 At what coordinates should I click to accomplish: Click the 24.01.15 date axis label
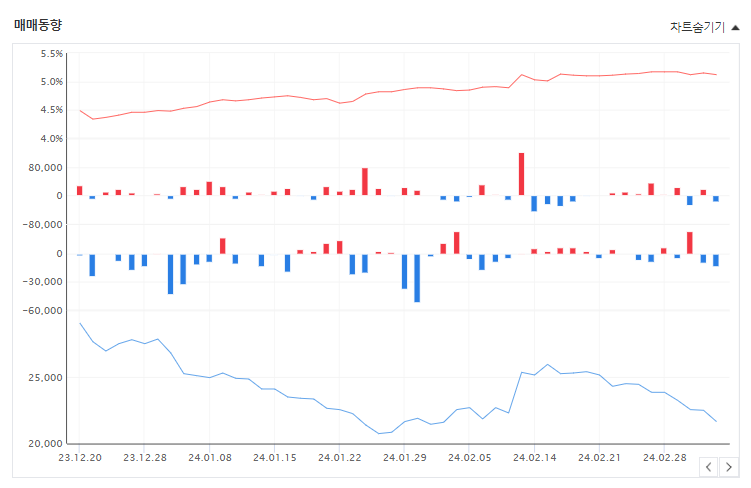click(275, 458)
